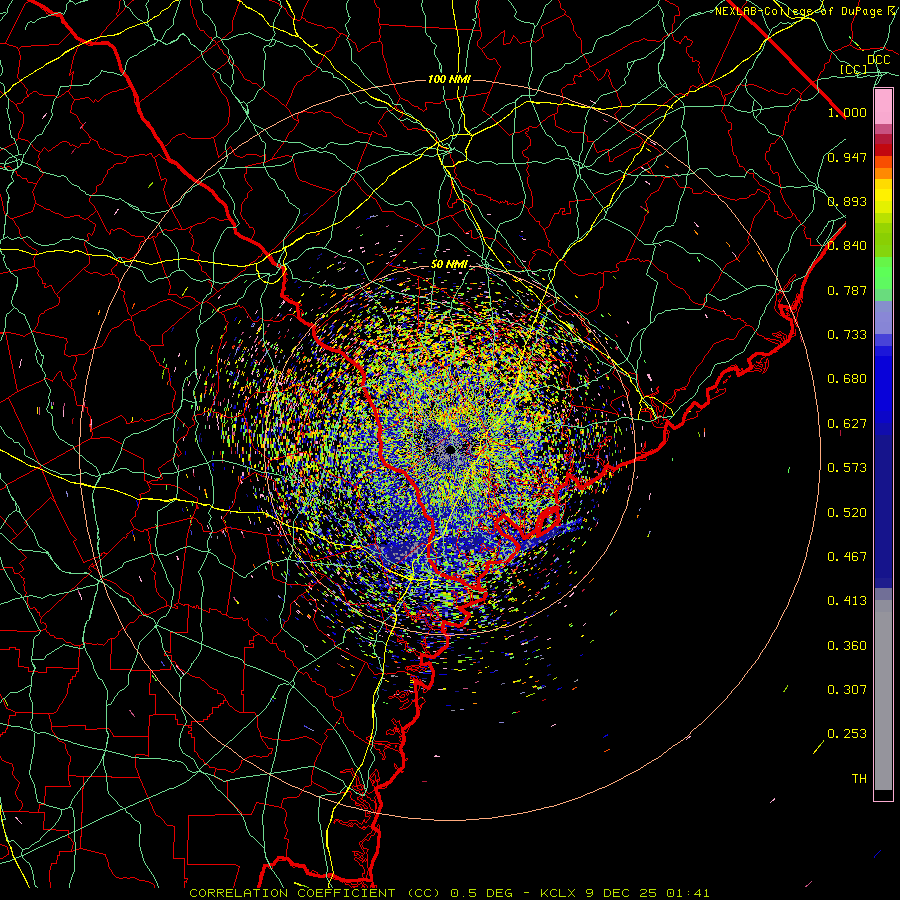
Task: Click the 100 NMI range ring label
Action: pyautogui.click(x=449, y=79)
